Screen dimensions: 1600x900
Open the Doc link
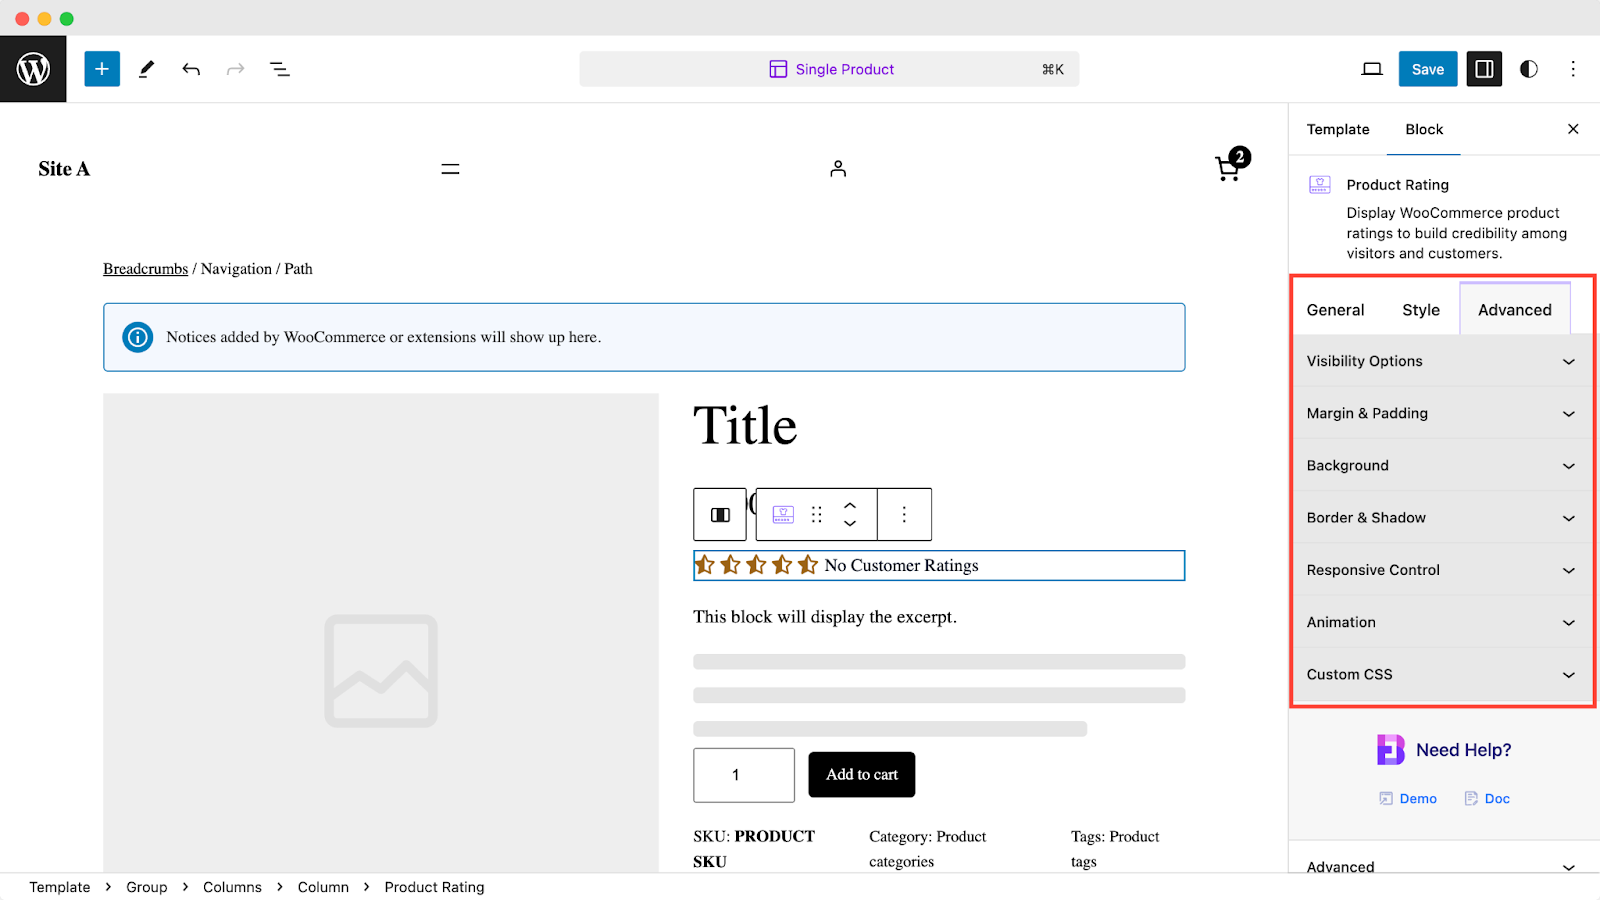click(1487, 798)
